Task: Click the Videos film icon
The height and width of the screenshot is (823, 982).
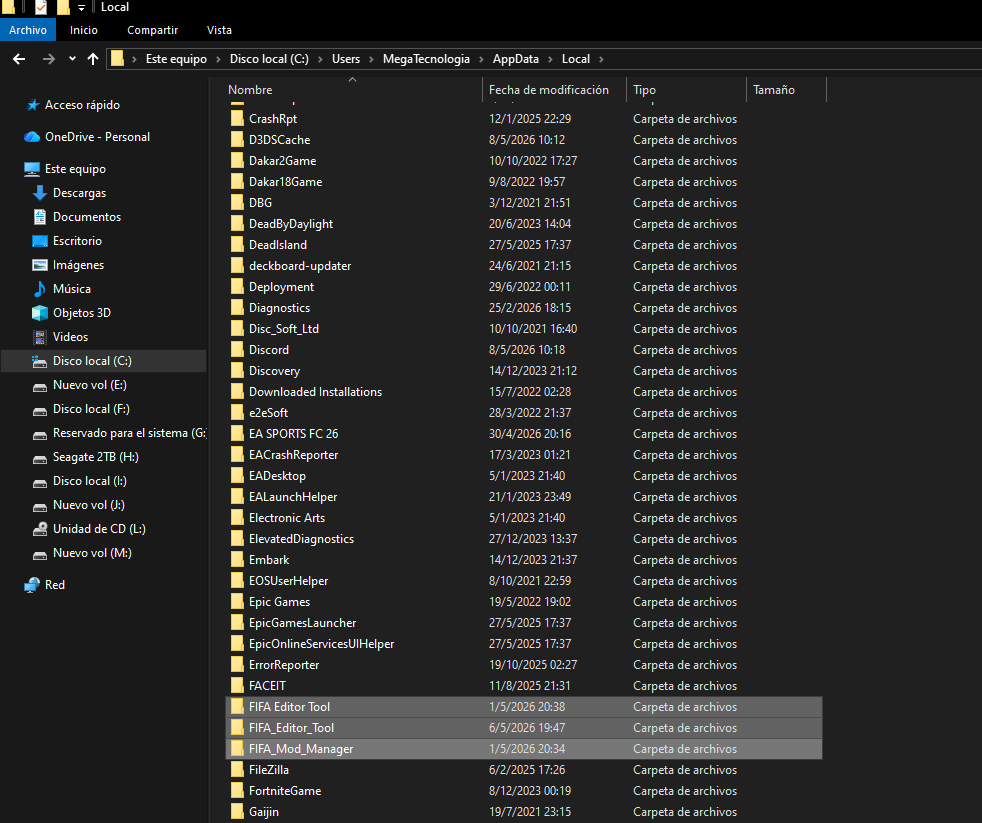Action: click(39, 337)
